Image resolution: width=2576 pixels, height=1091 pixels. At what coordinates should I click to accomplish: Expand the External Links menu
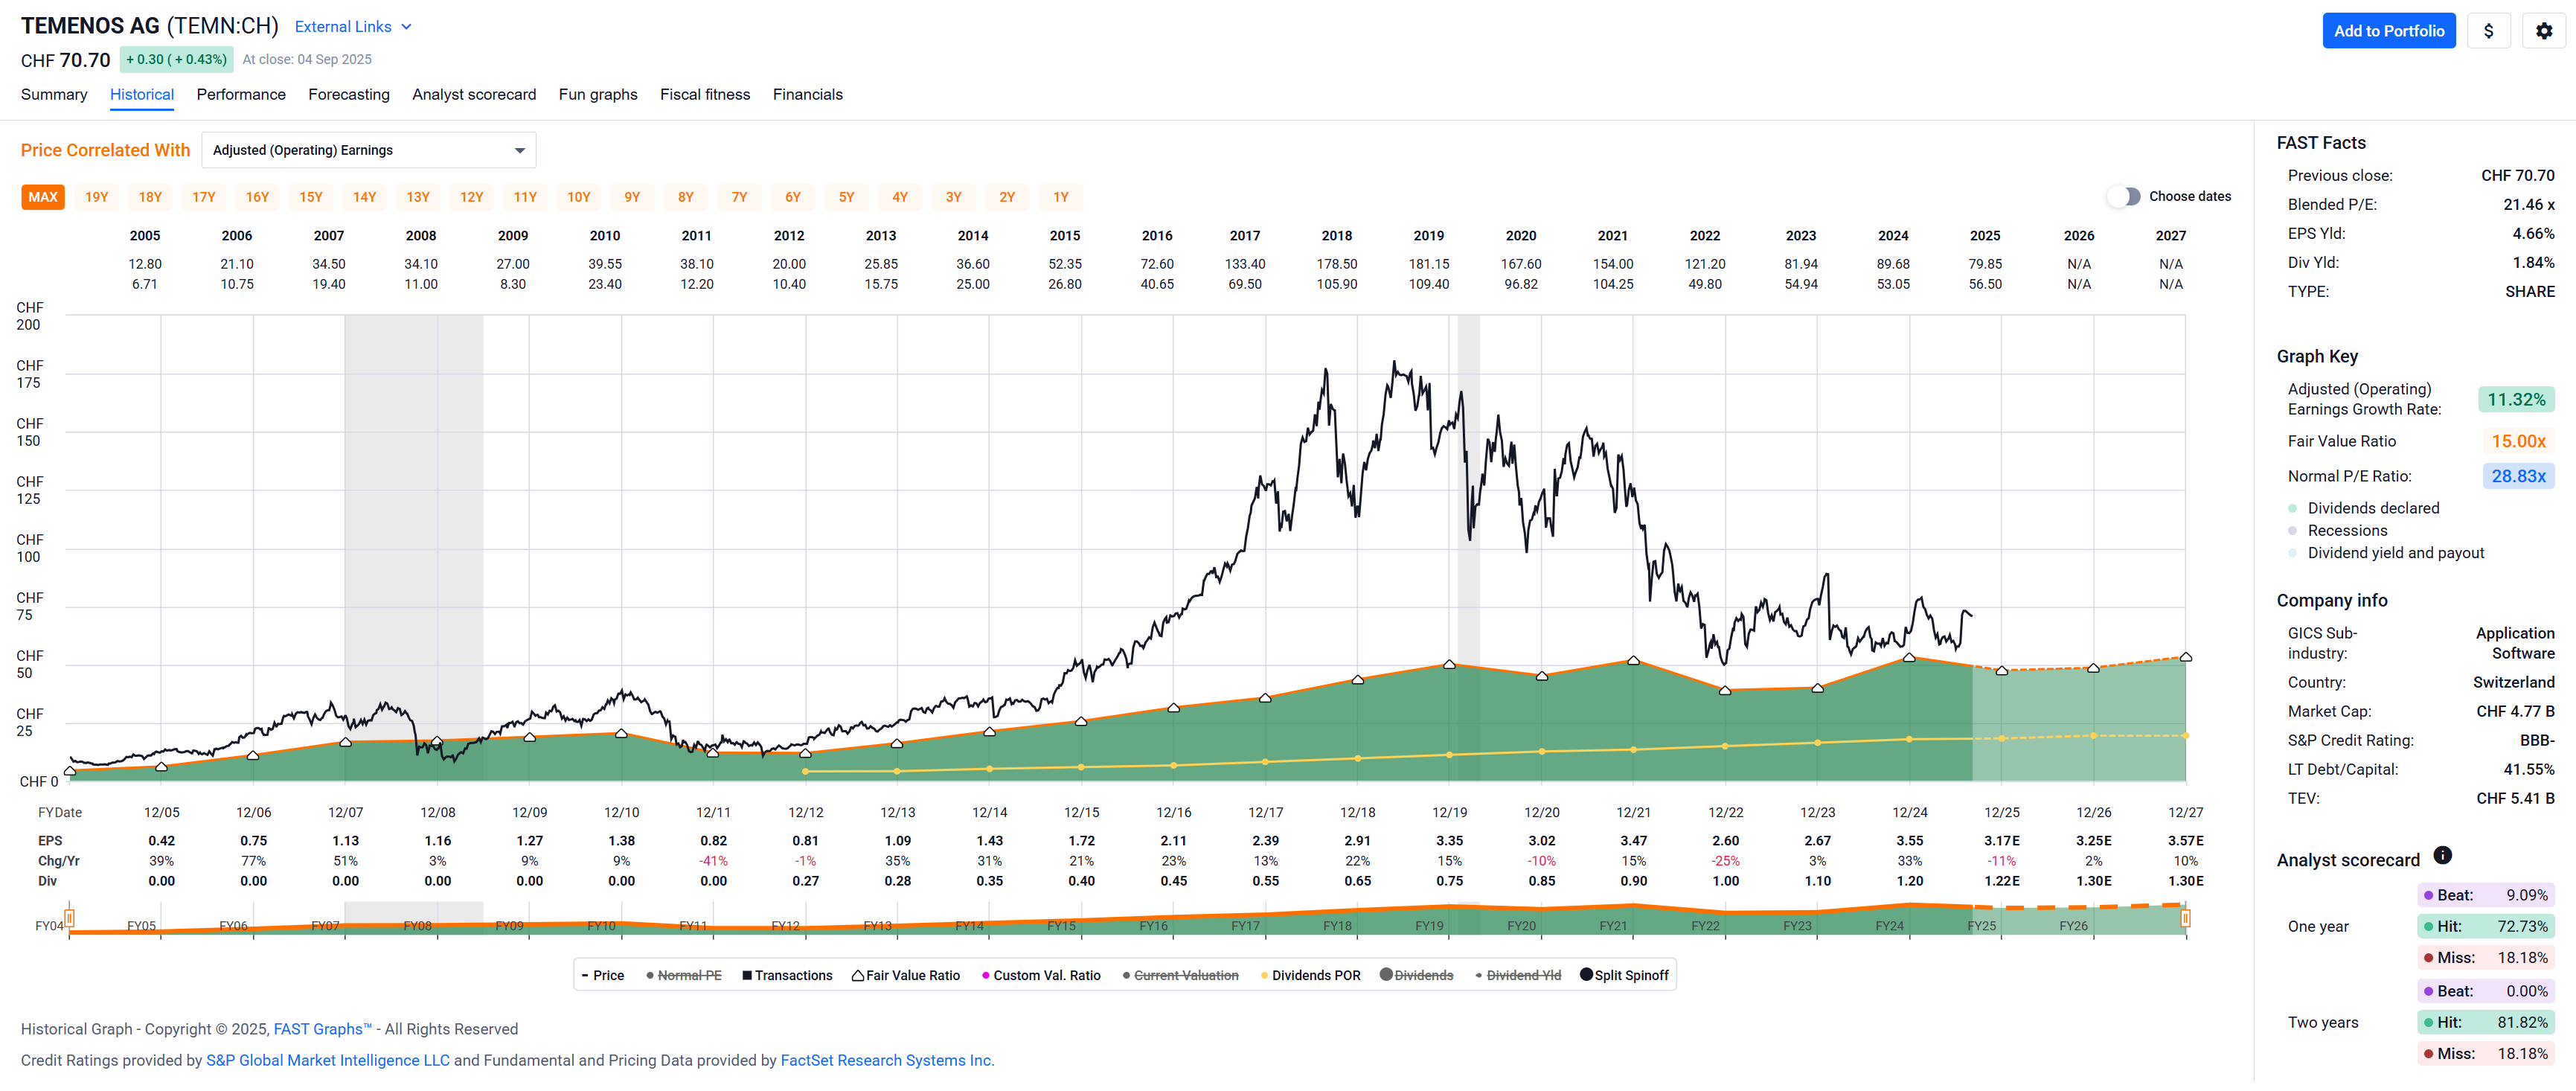[x=353, y=27]
